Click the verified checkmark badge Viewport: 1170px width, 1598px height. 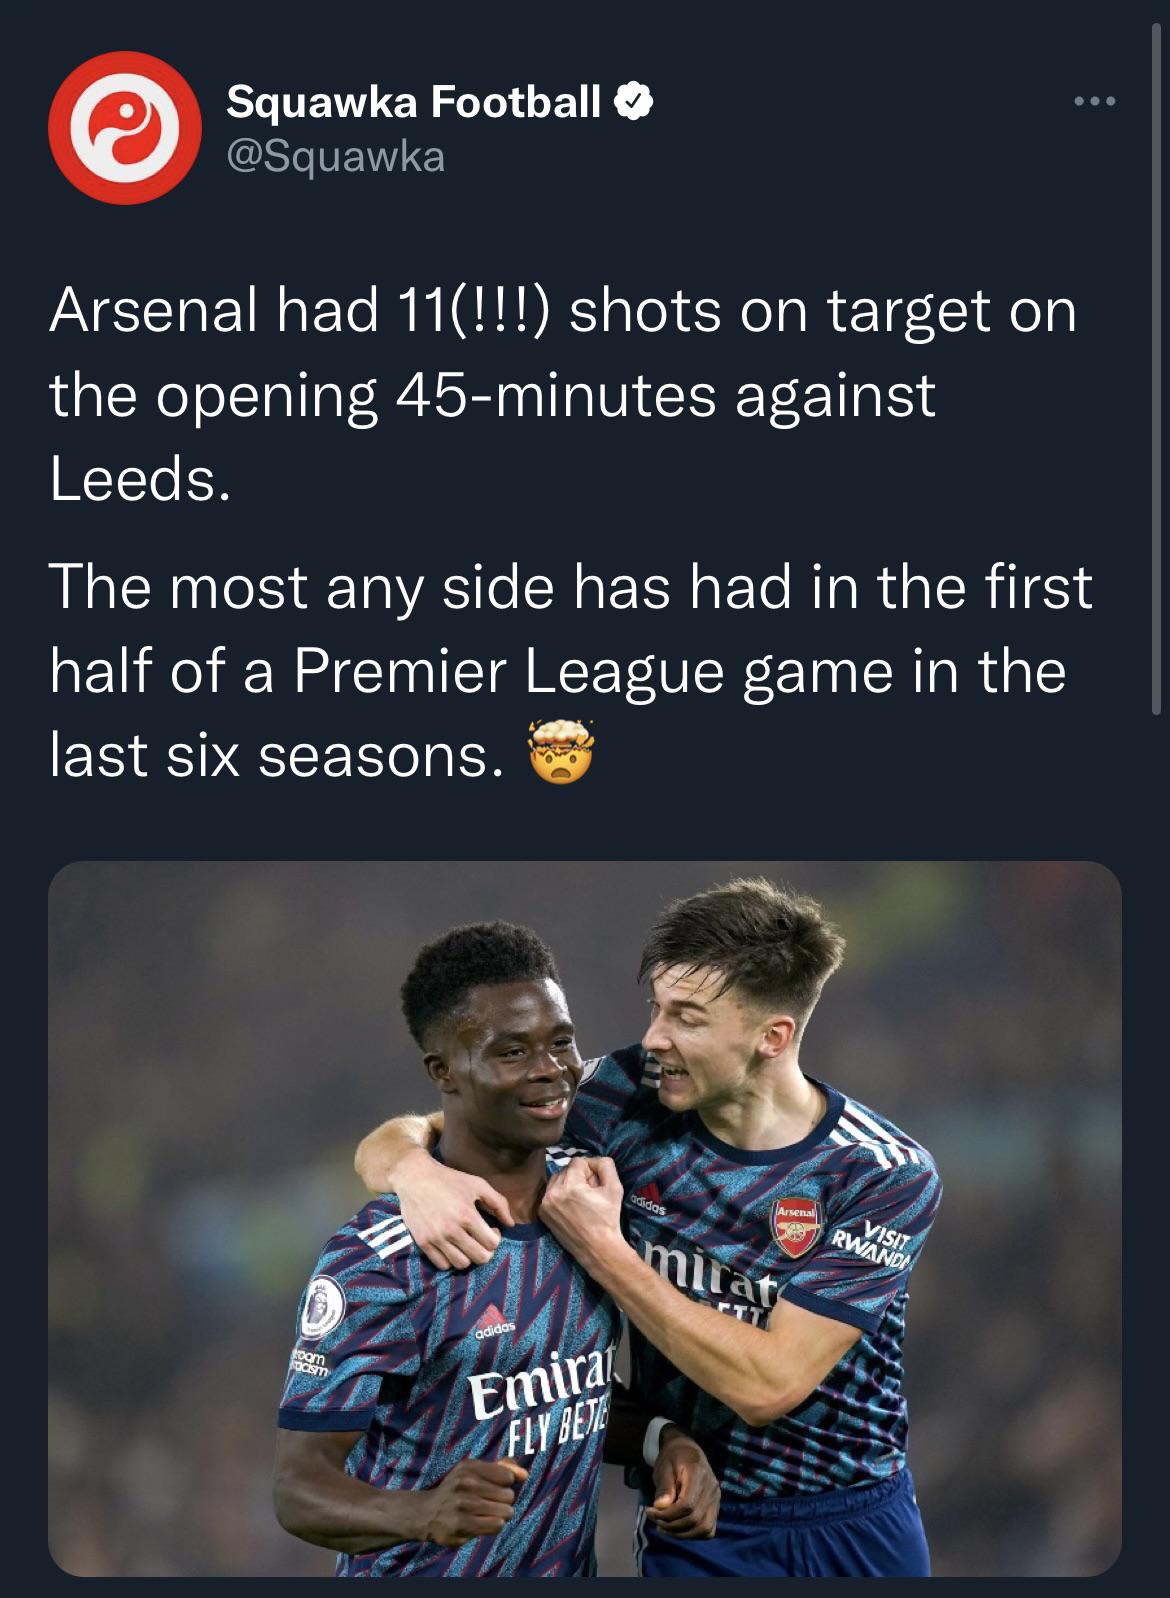click(x=633, y=101)
